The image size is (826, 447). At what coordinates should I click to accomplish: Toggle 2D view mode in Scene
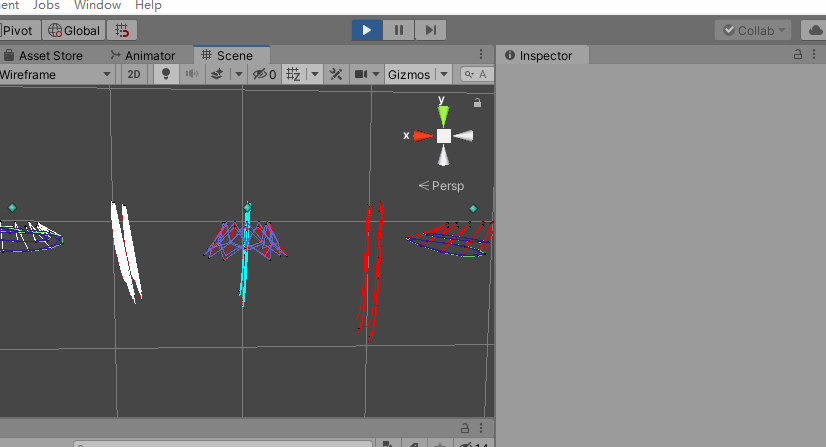click(134, 74)
